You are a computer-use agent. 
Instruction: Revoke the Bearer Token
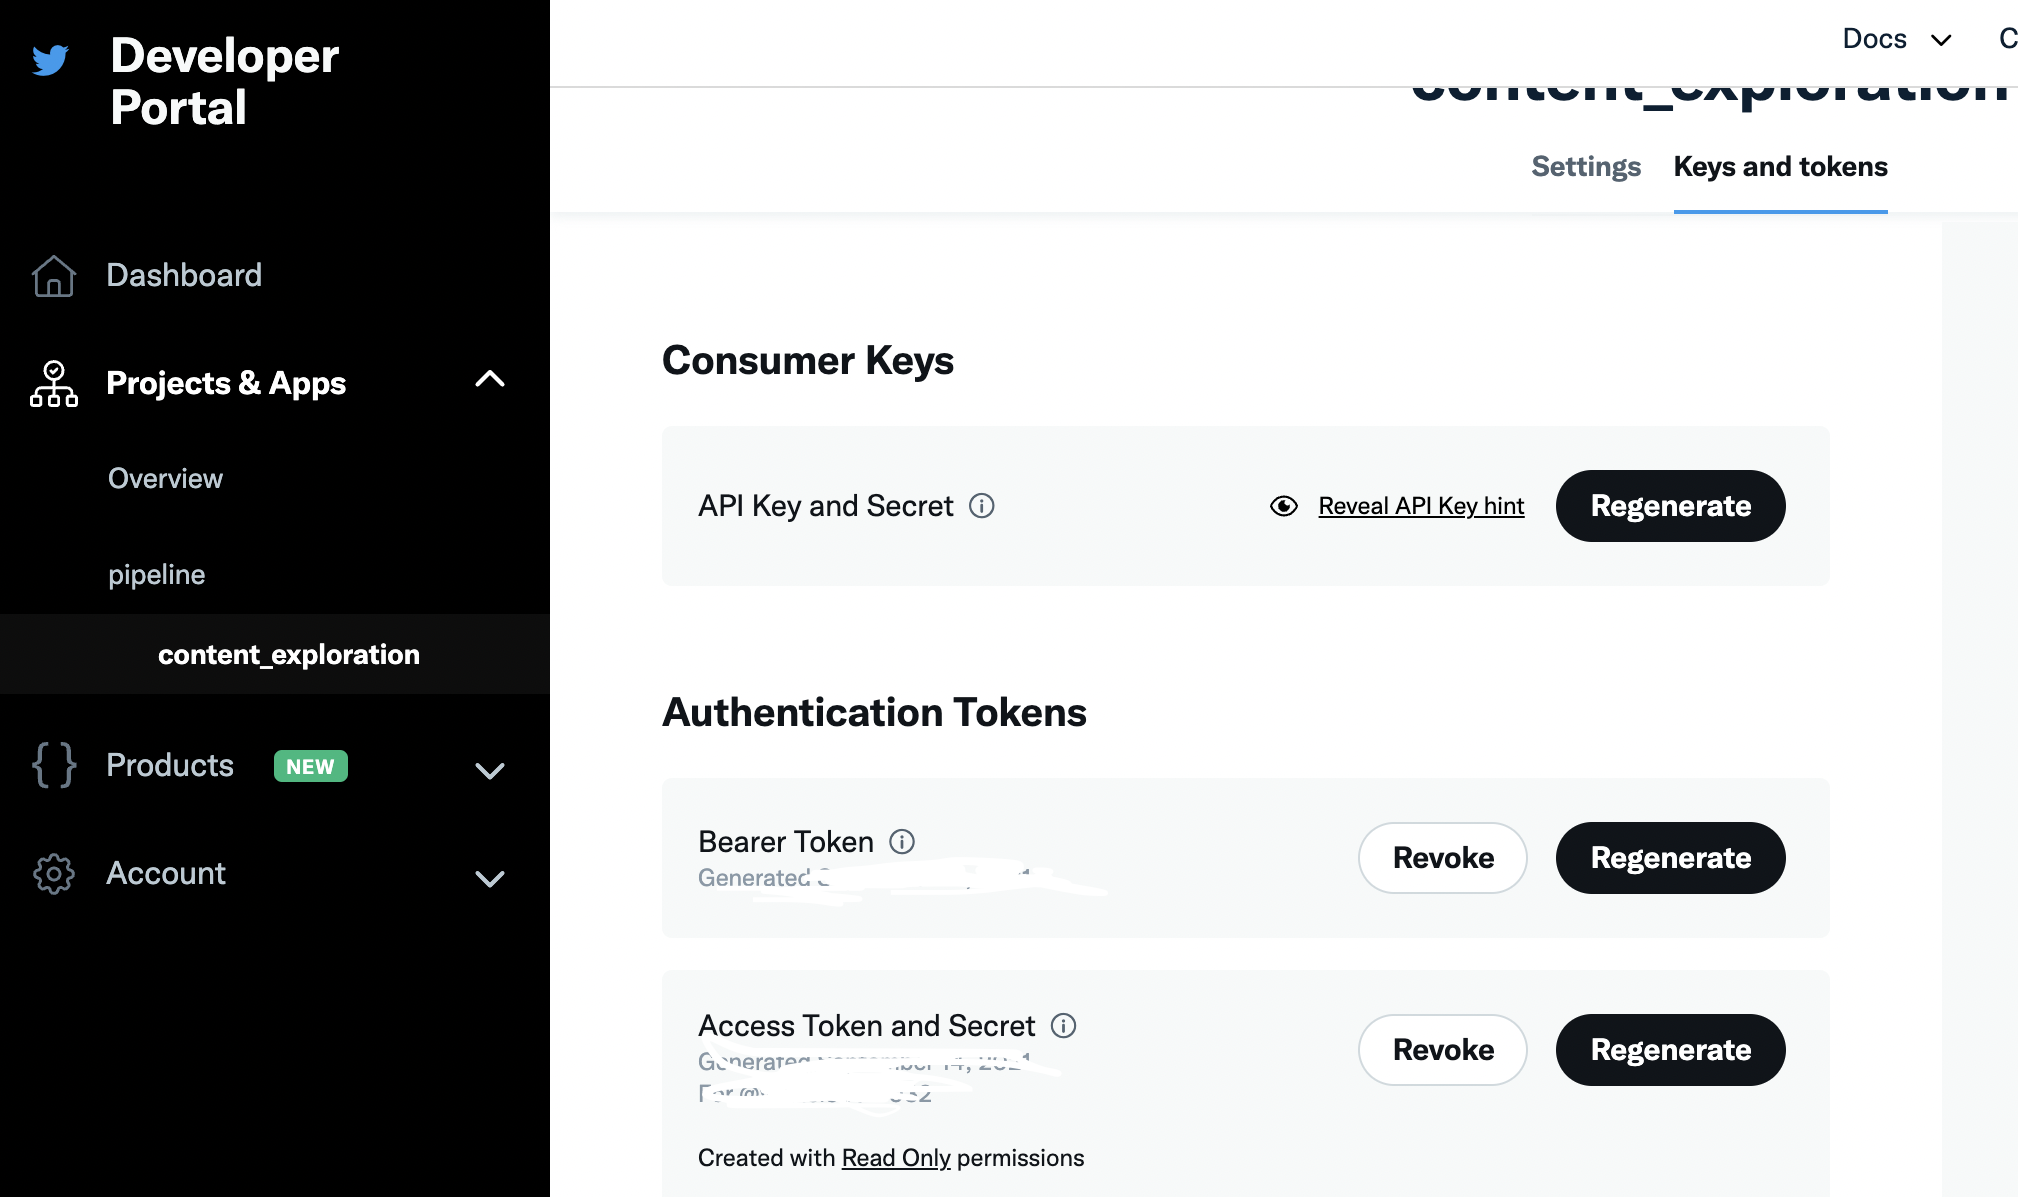coord(1442,858)
